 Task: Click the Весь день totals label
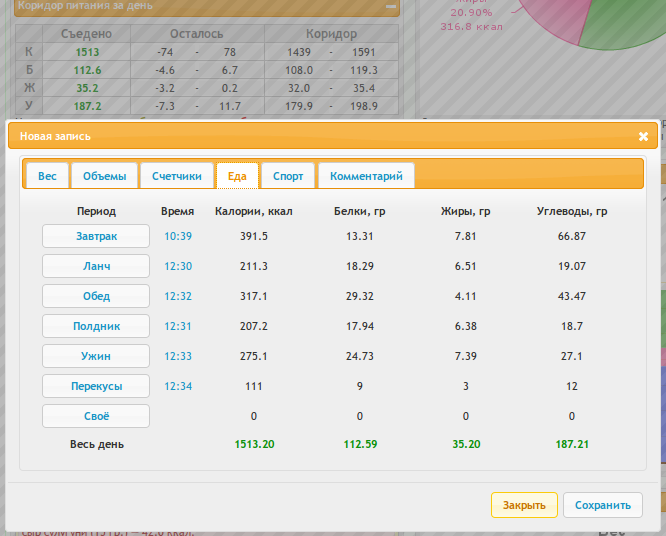[97, 444]
